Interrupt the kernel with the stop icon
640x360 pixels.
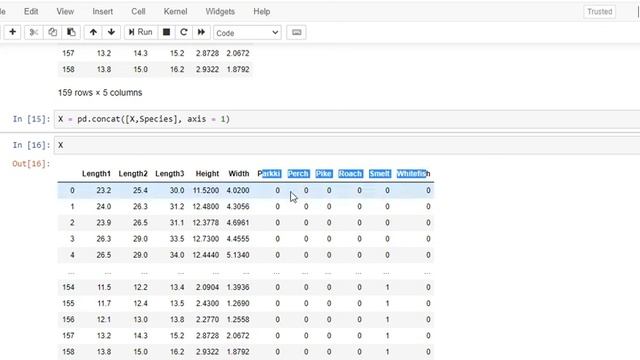point(166,32)
